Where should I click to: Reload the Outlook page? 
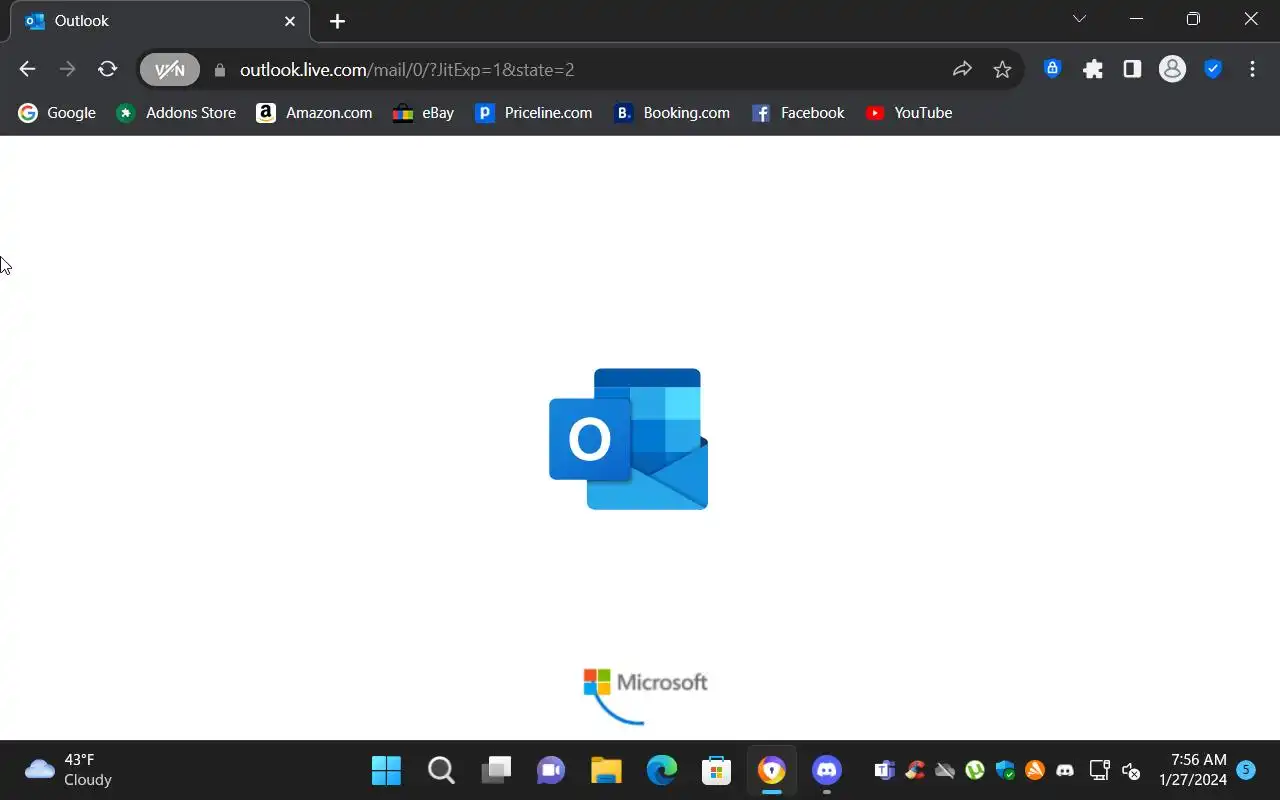[107, 69]
